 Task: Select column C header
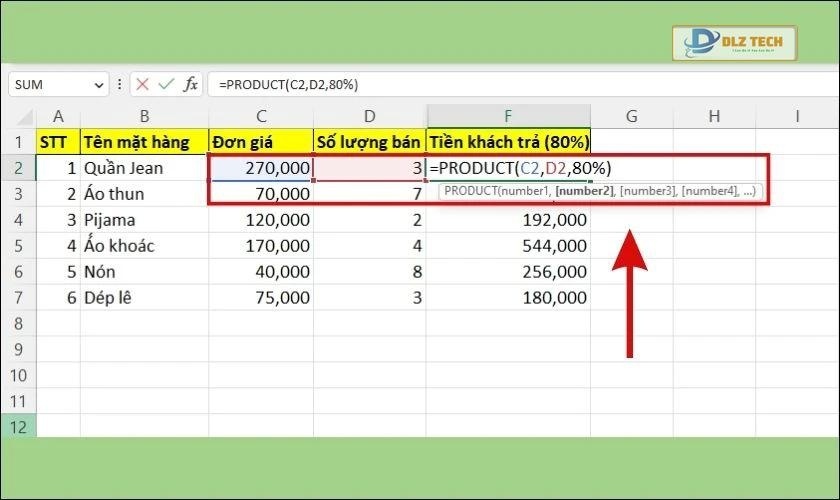261,116
